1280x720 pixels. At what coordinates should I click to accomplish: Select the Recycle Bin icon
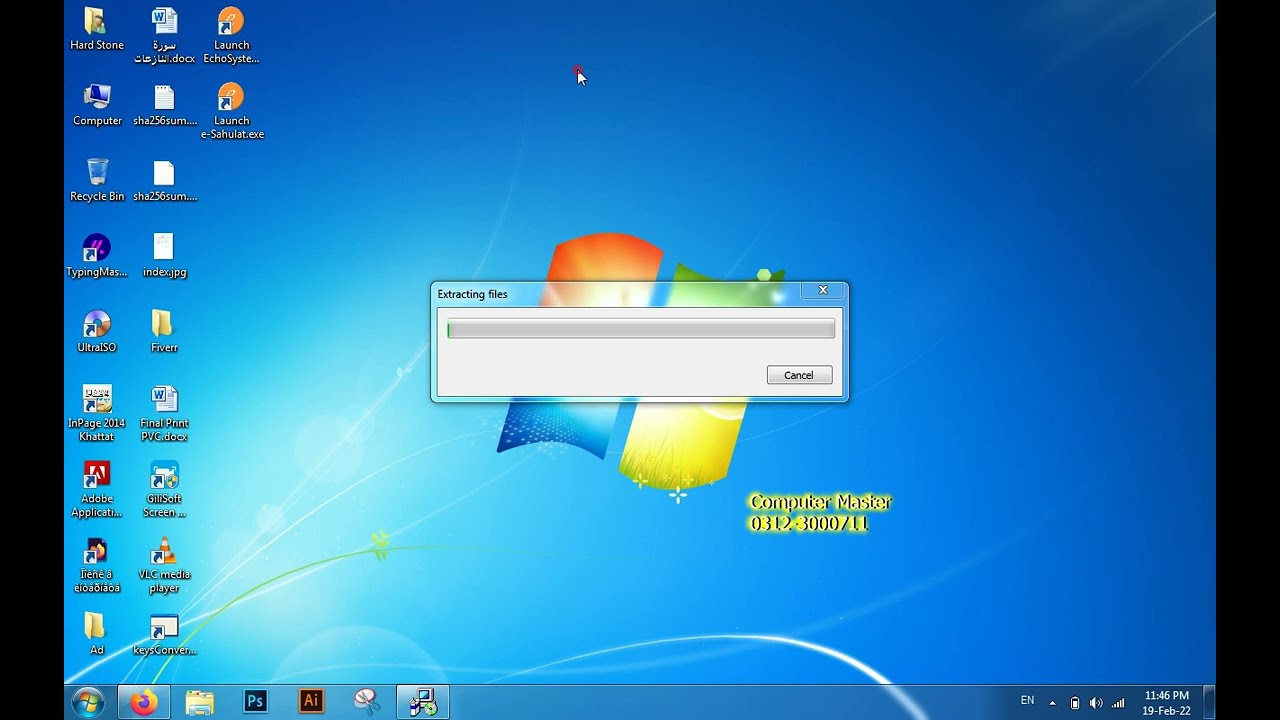tap(97, 180)
